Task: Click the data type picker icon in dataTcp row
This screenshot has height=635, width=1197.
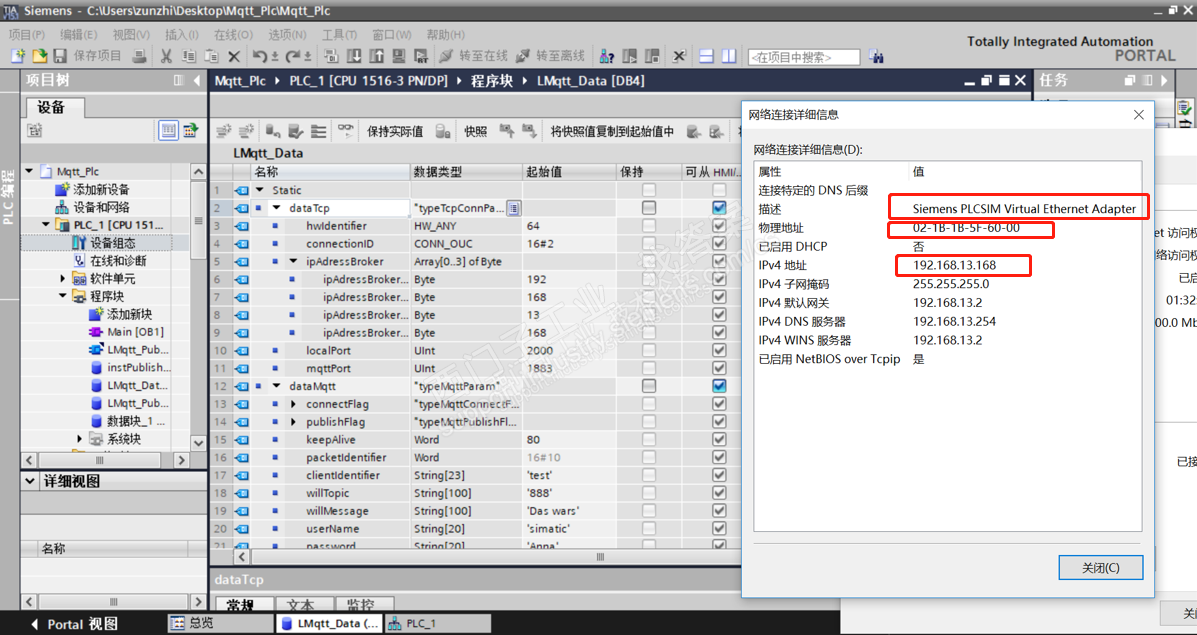Action: tap(515, 208)
